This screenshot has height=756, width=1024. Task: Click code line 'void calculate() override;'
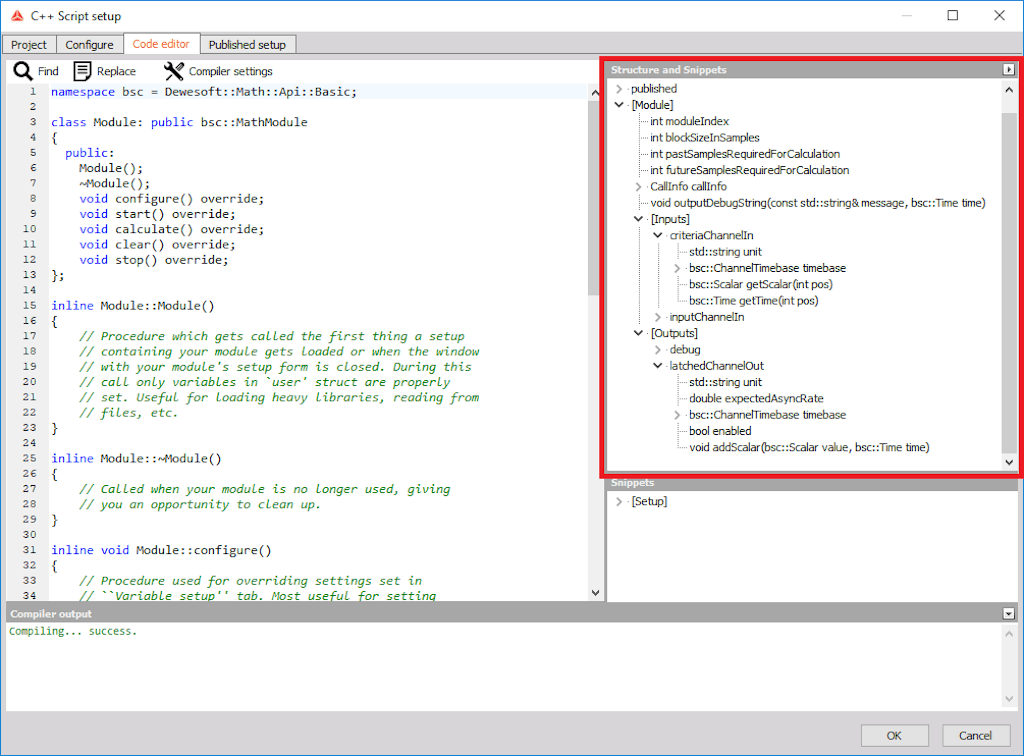[171, 229]
